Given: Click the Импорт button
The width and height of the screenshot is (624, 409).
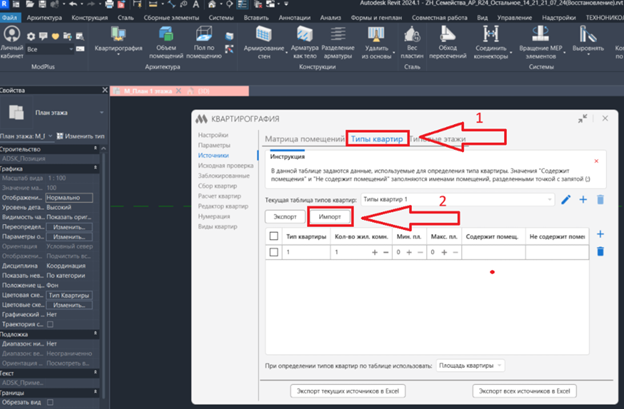Looking at the screenshot, I should tap(330, 217).
